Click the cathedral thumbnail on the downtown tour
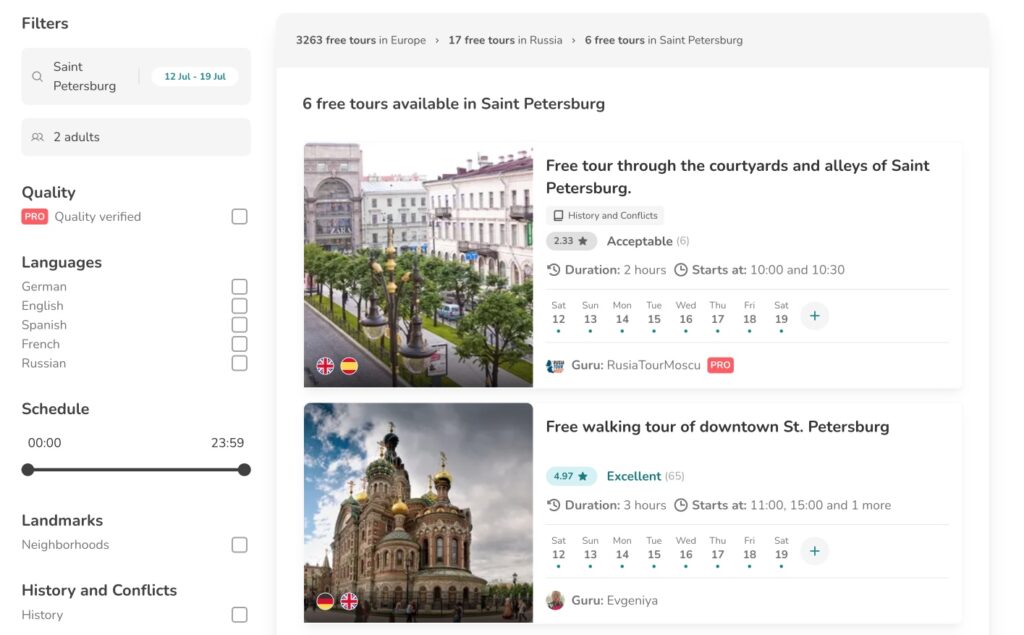This screenshot has width=1024, height=635. [x=417, y=513]
